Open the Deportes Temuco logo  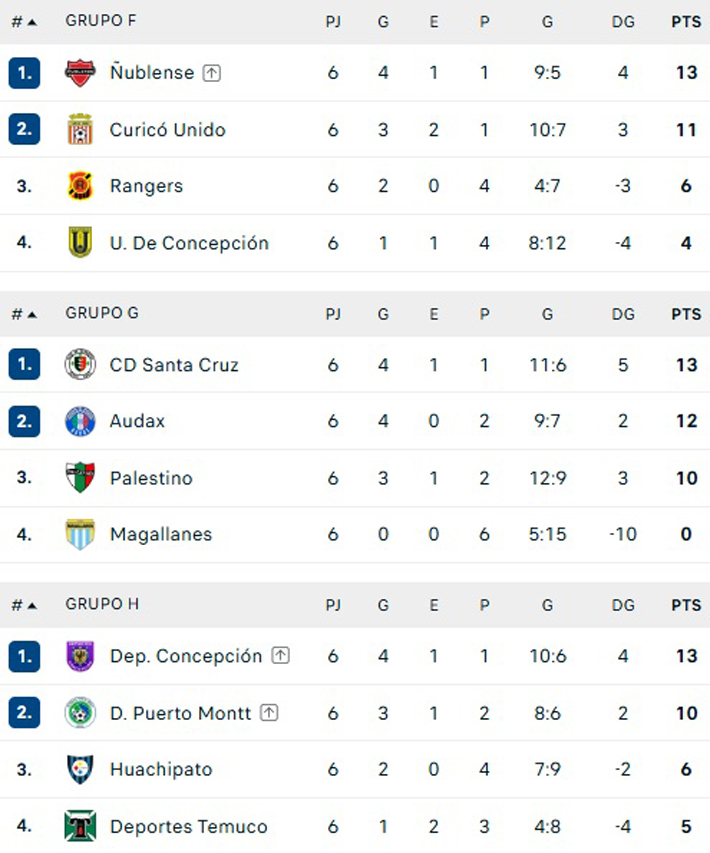[80, 826]
